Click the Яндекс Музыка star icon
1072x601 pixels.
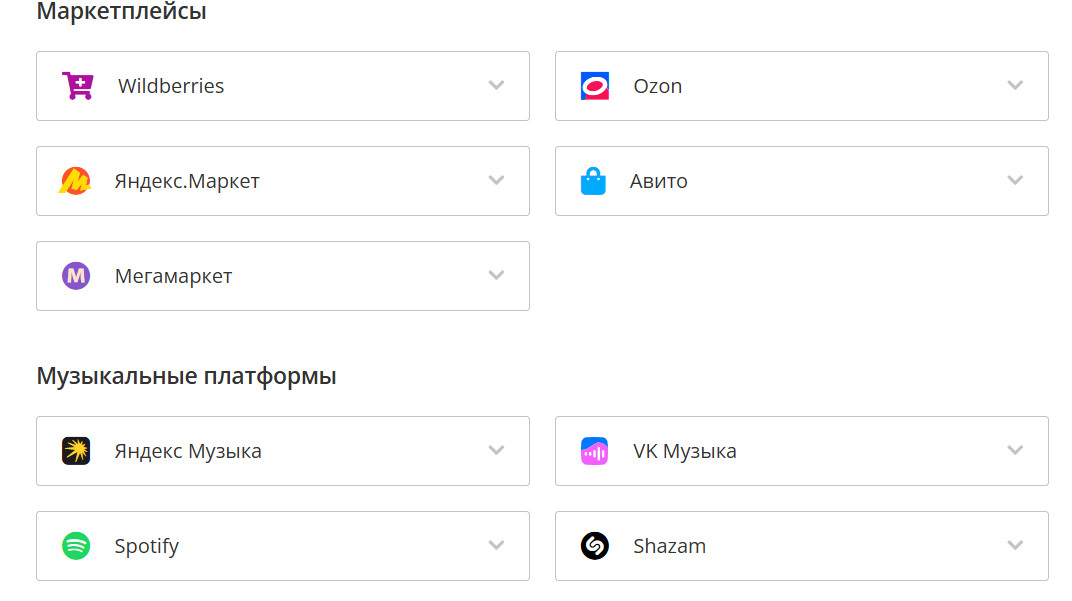[x=76, y=451]
